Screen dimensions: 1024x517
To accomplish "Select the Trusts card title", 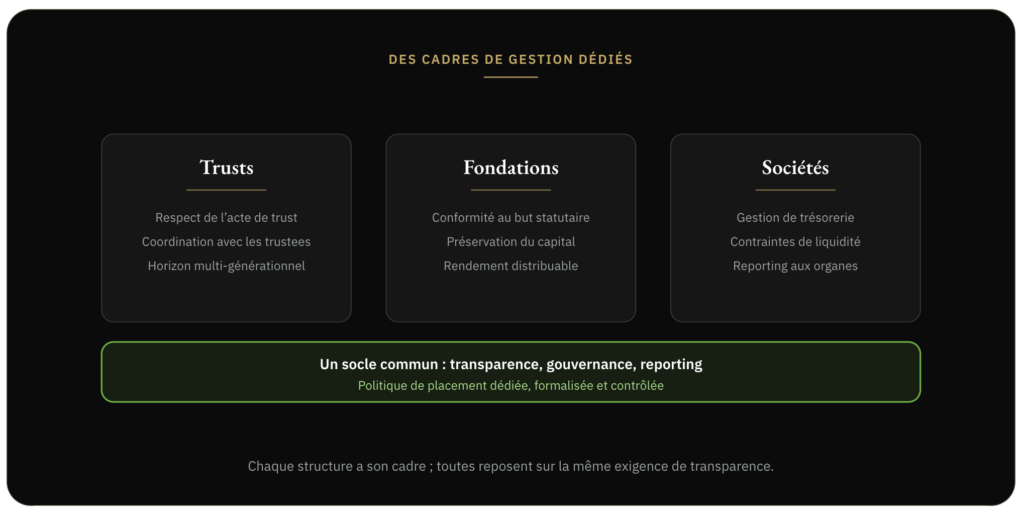I will [x=226, y=168].
